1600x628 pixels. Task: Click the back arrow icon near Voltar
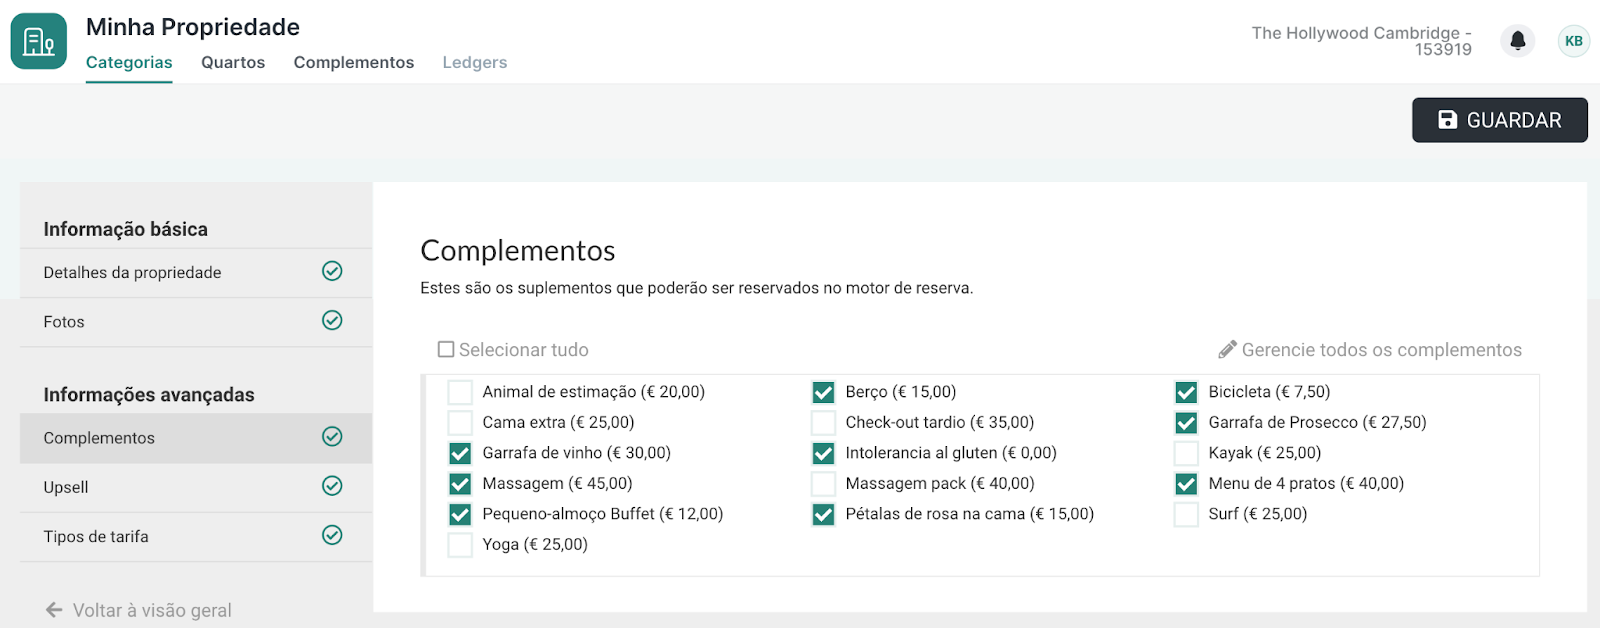(54, 610)
